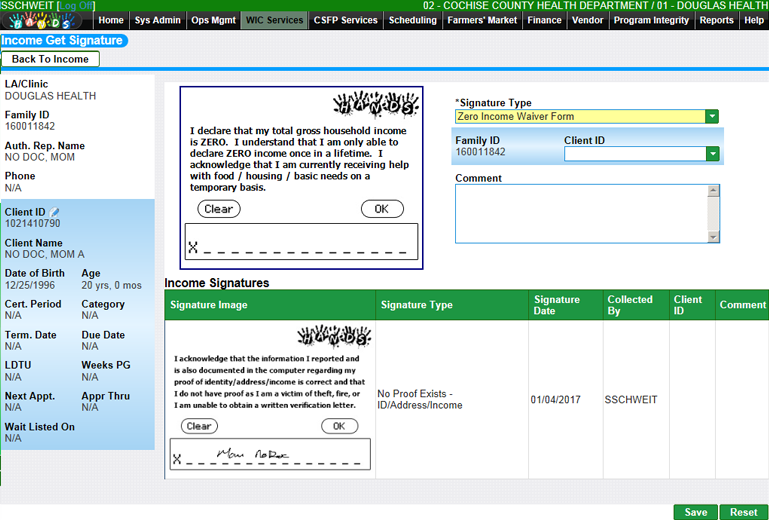Go to the Farmers' Market menu
Image resolution: width=769 pixels, height=520 pixels.
(483, 20)
